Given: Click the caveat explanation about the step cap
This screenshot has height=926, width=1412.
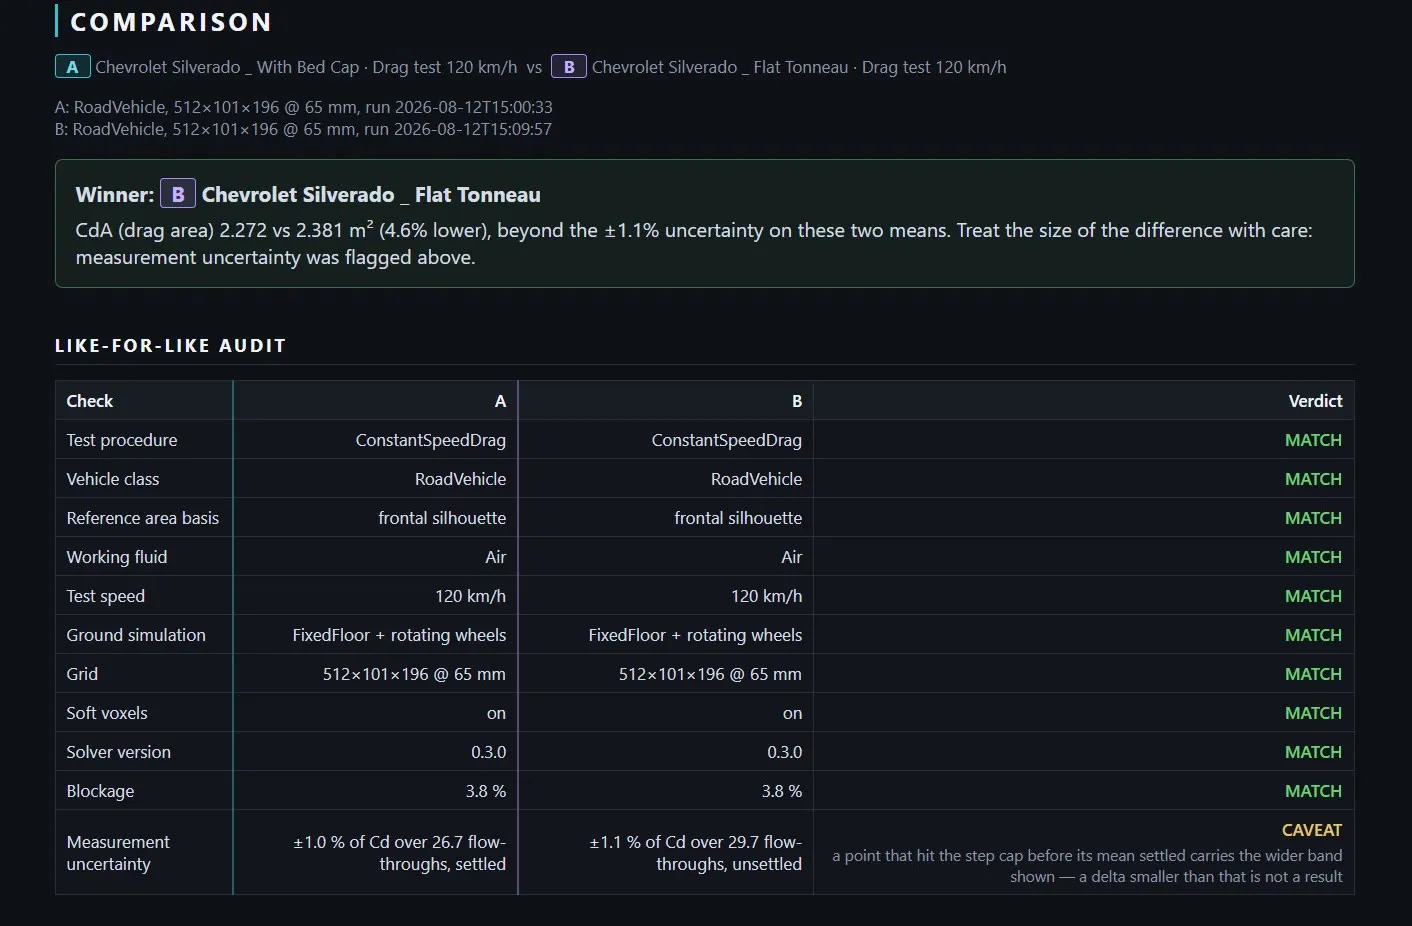Looking at the screenshot, I should click(1087, 866).
